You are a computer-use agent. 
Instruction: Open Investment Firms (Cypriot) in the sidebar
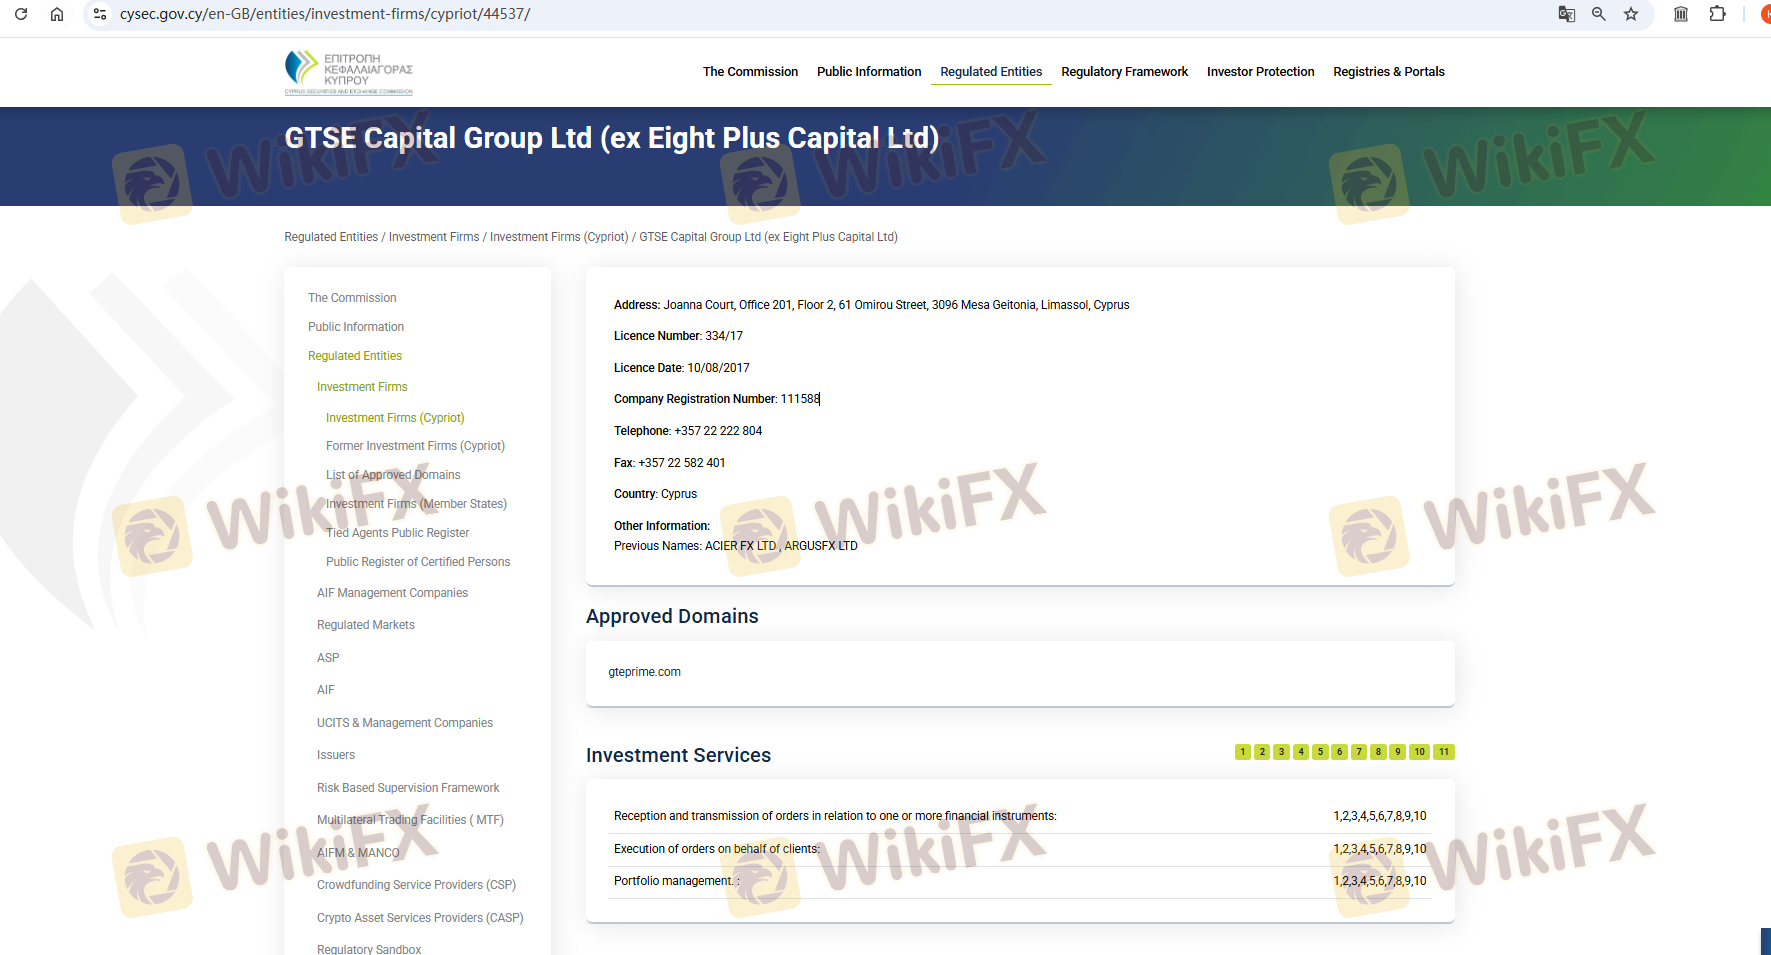point(395,418)
